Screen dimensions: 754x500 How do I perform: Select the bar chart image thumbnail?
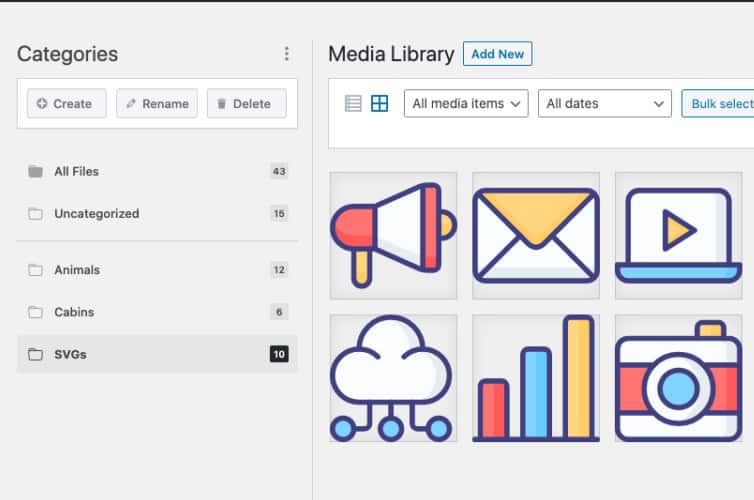pyautogui.click(x=535, y=378)
